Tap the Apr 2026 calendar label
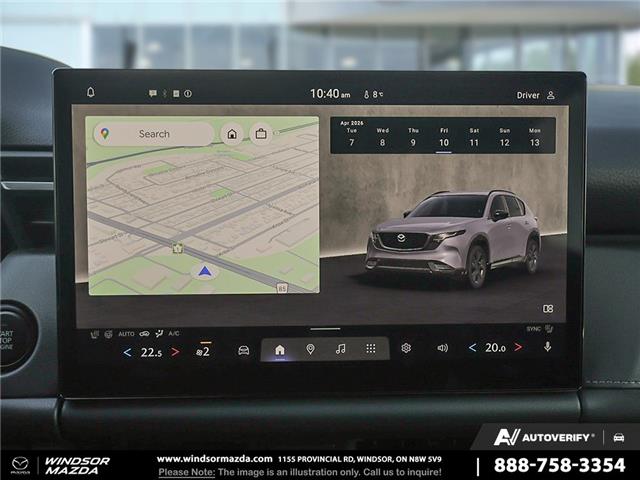Screen dimensions: 640x480 pos(351,123)
